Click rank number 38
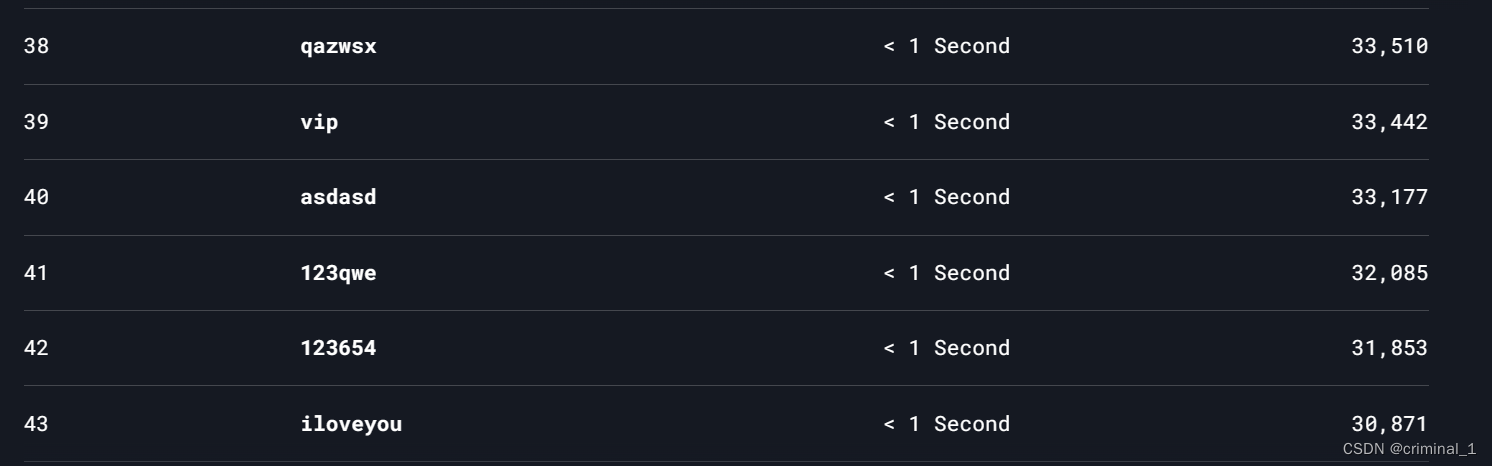This screenshot has height=466, width=1492. pyautogui.click(x=36, y=46)
